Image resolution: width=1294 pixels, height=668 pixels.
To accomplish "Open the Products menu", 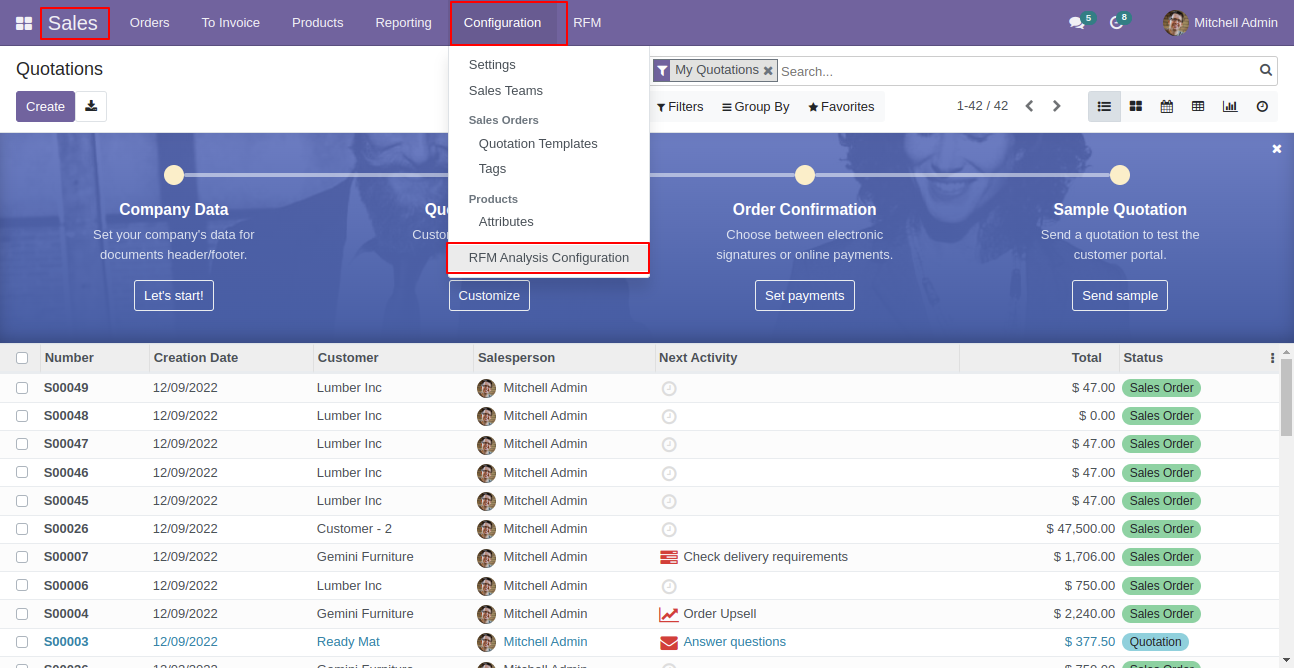I will pyautogui.click(x=318, y=23).
